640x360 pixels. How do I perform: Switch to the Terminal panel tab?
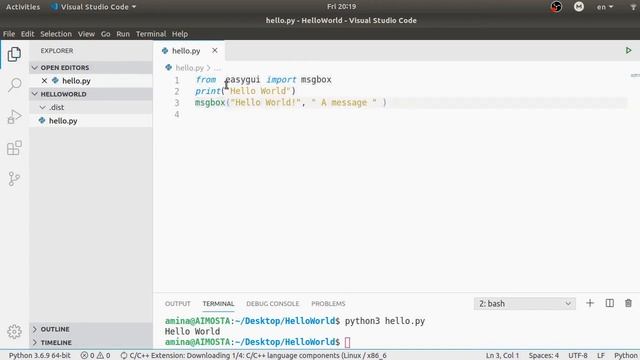(218, 304)
